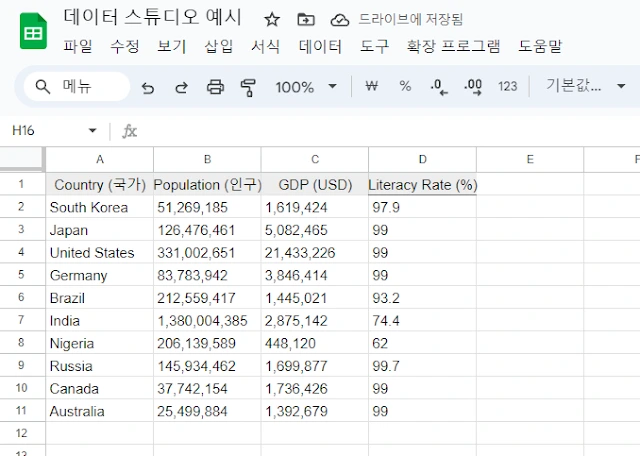Click the name box showing H16
Viewport: 640px width, 456px height.
23,131
